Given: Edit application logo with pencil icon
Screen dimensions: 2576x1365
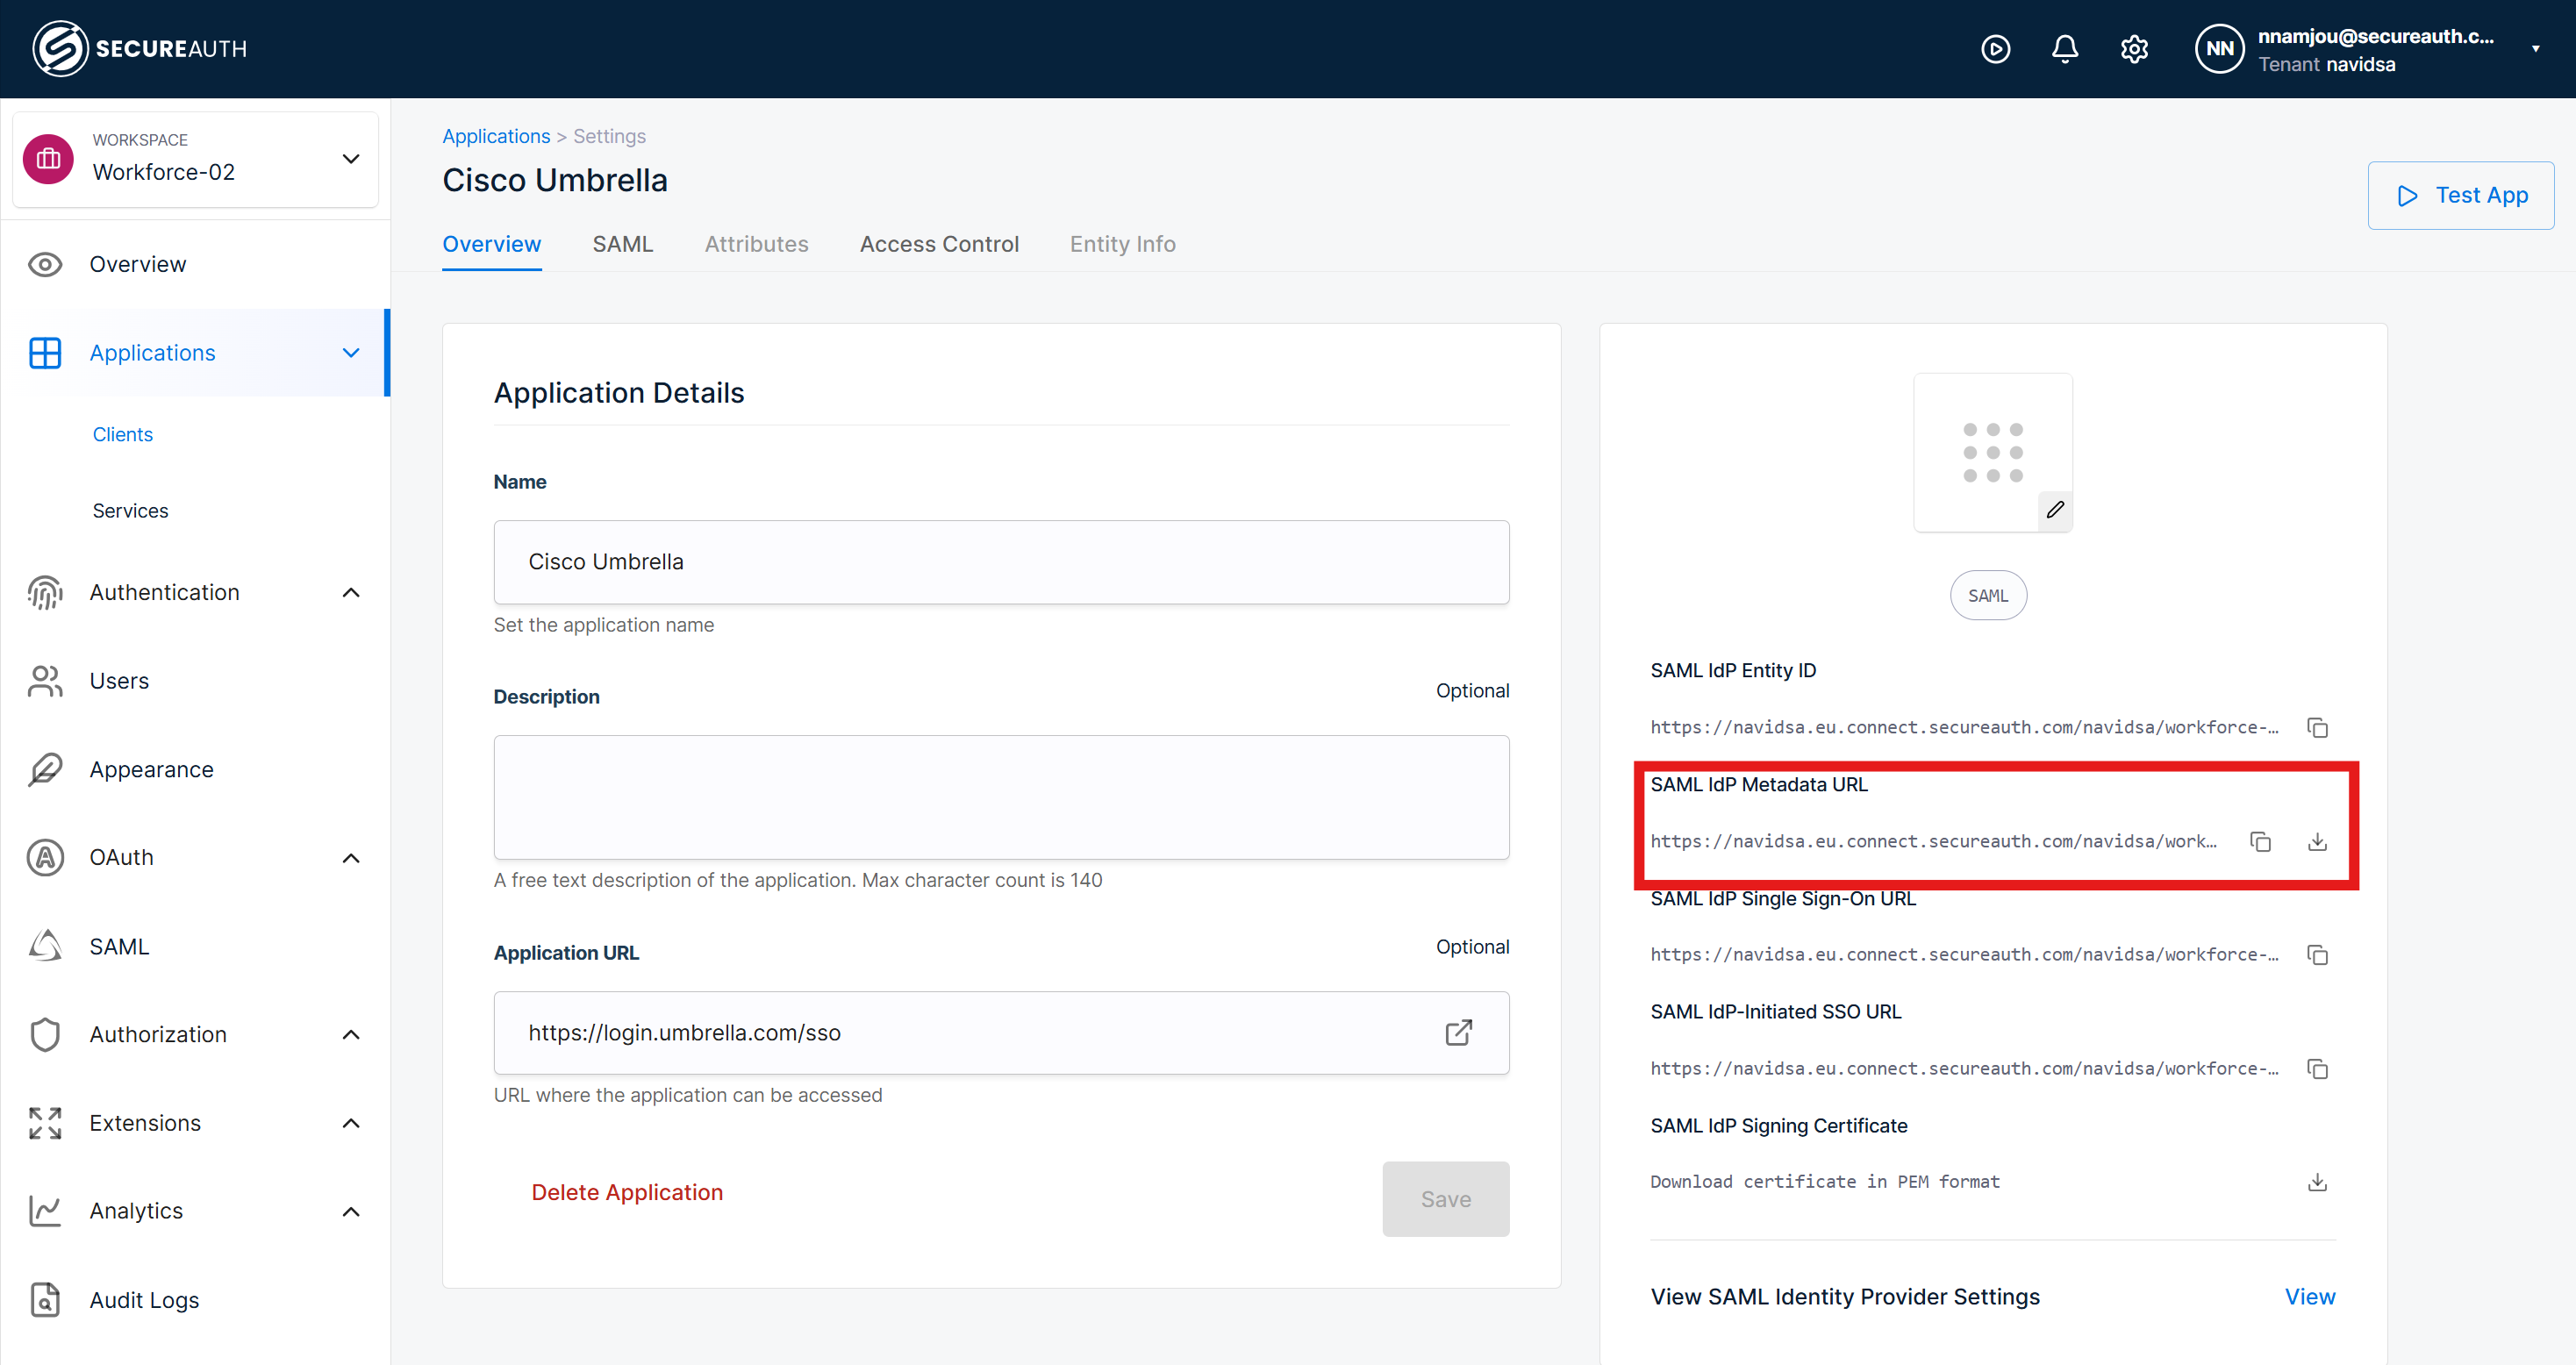Looking at the screenshot, I should click(2055, 510).
